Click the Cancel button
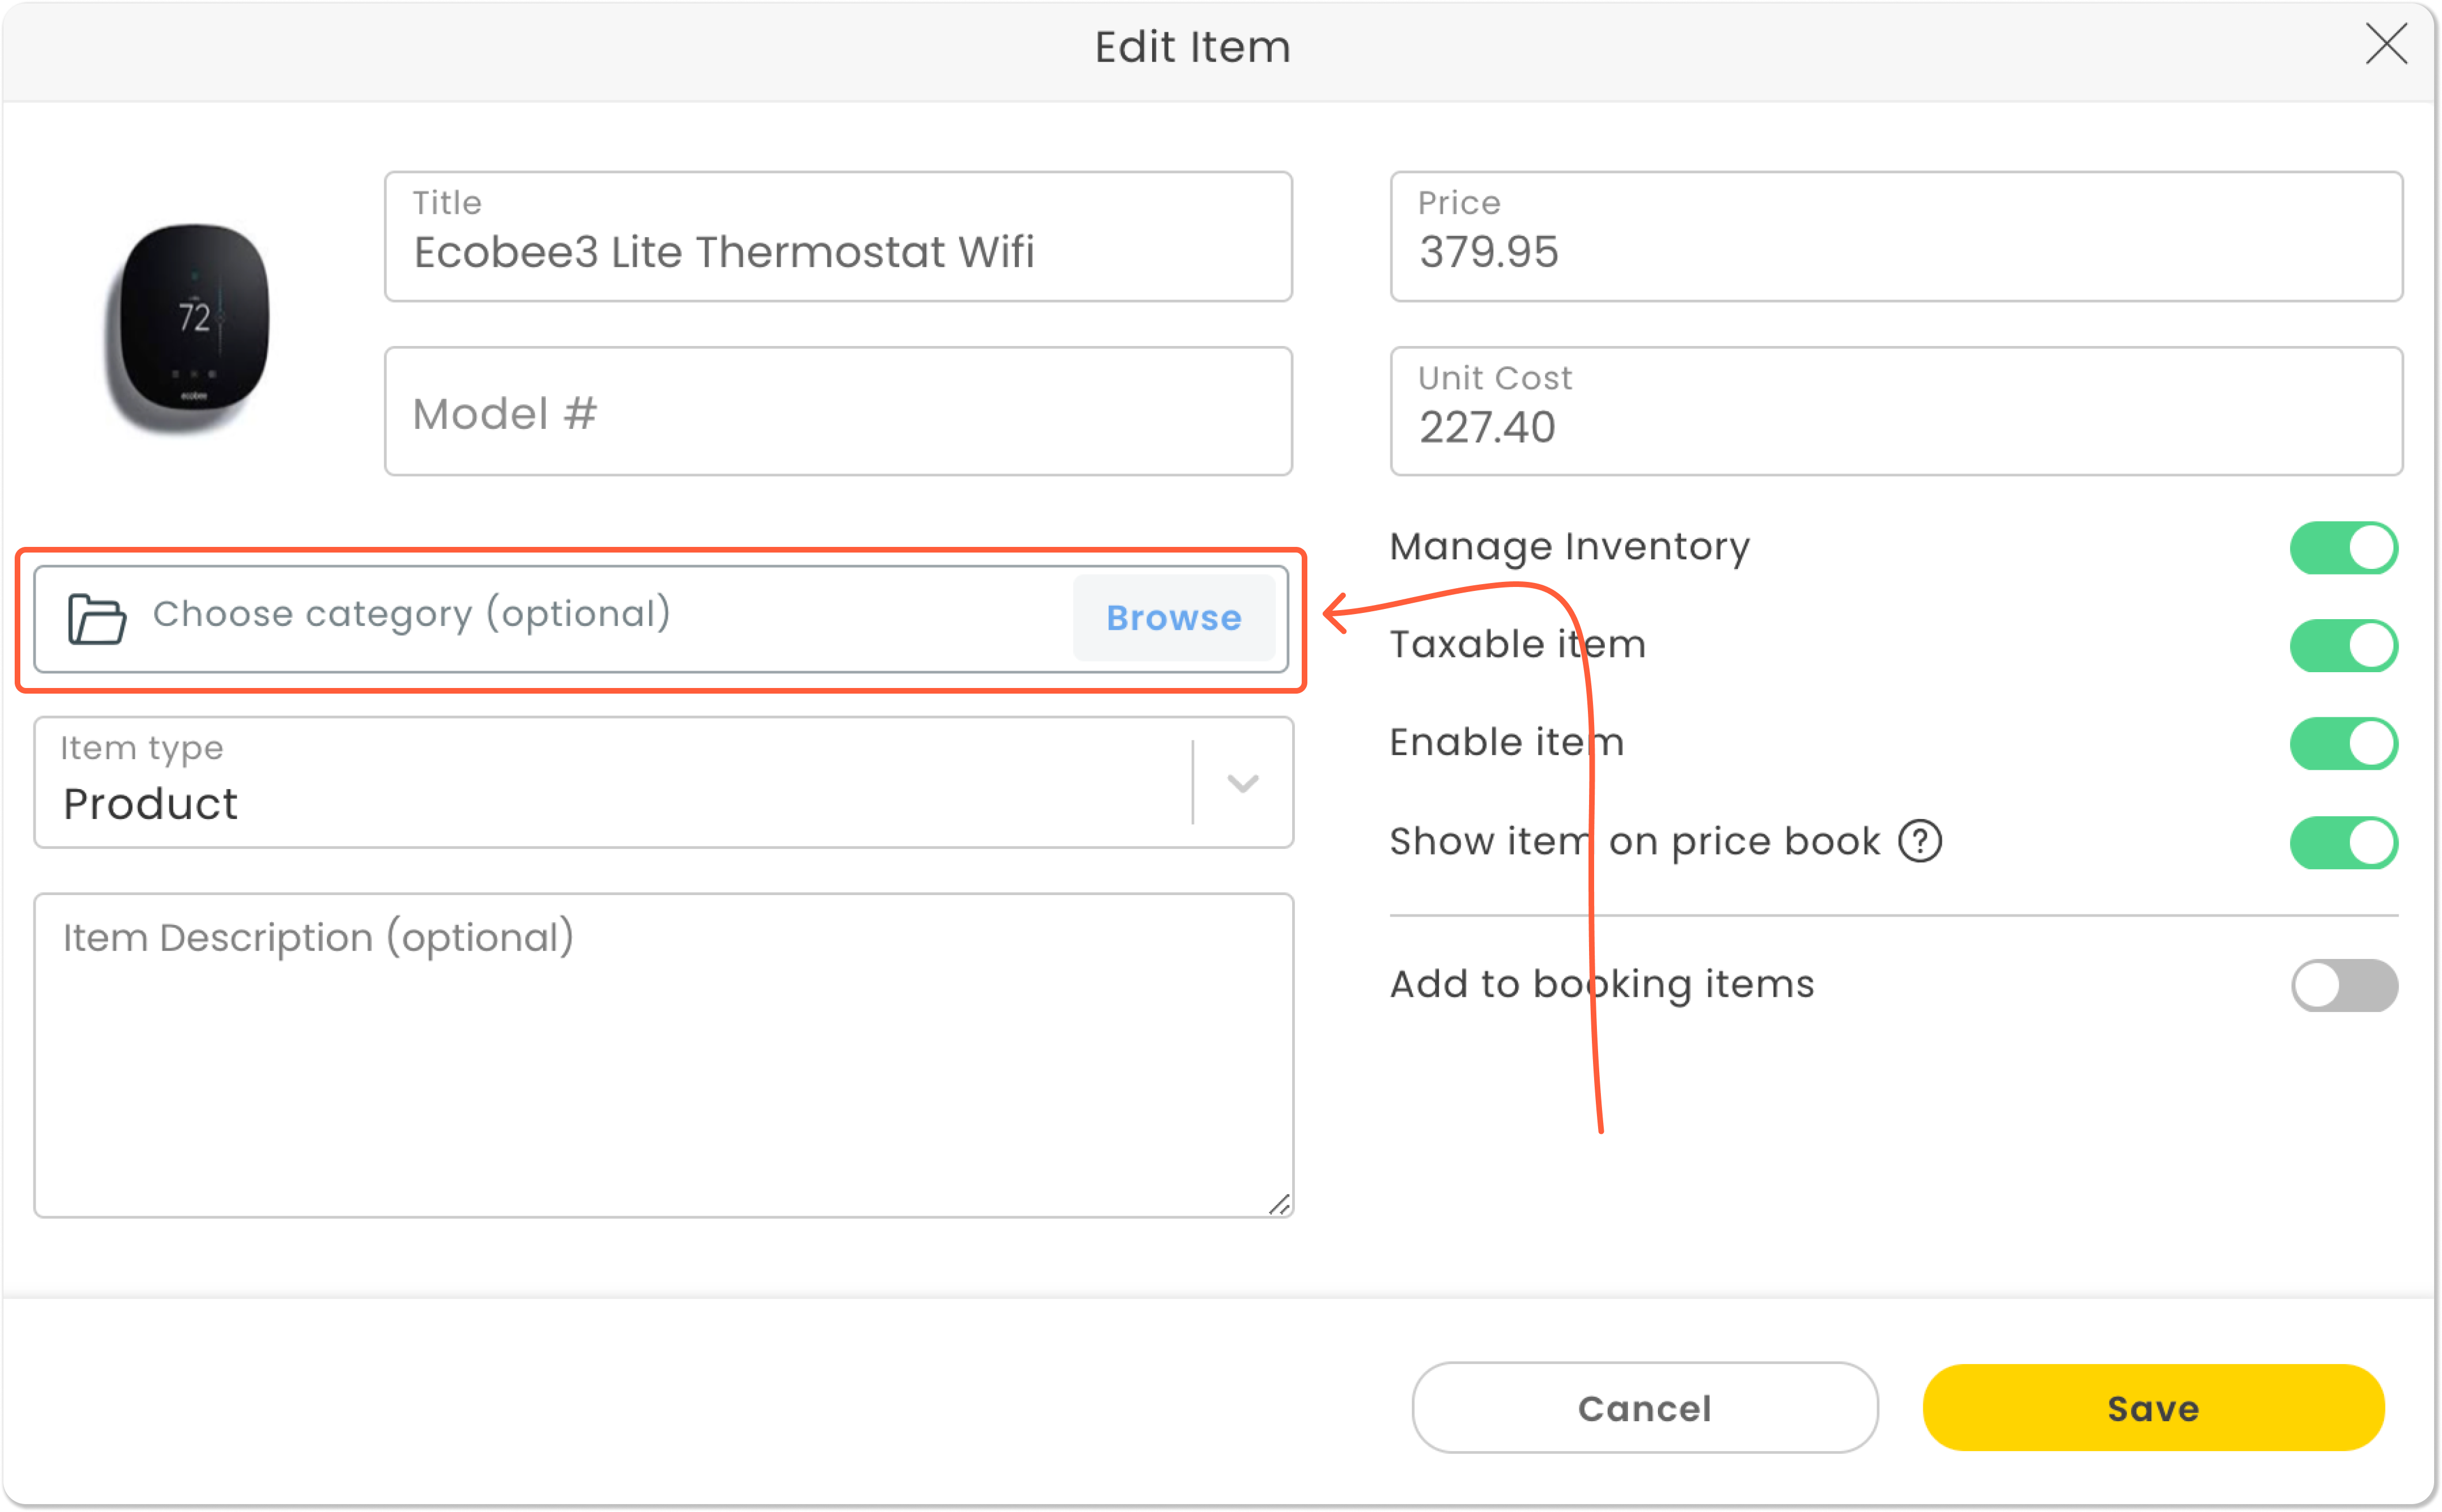This screenshot has width=2442, height=1512. (1644, 1408)
